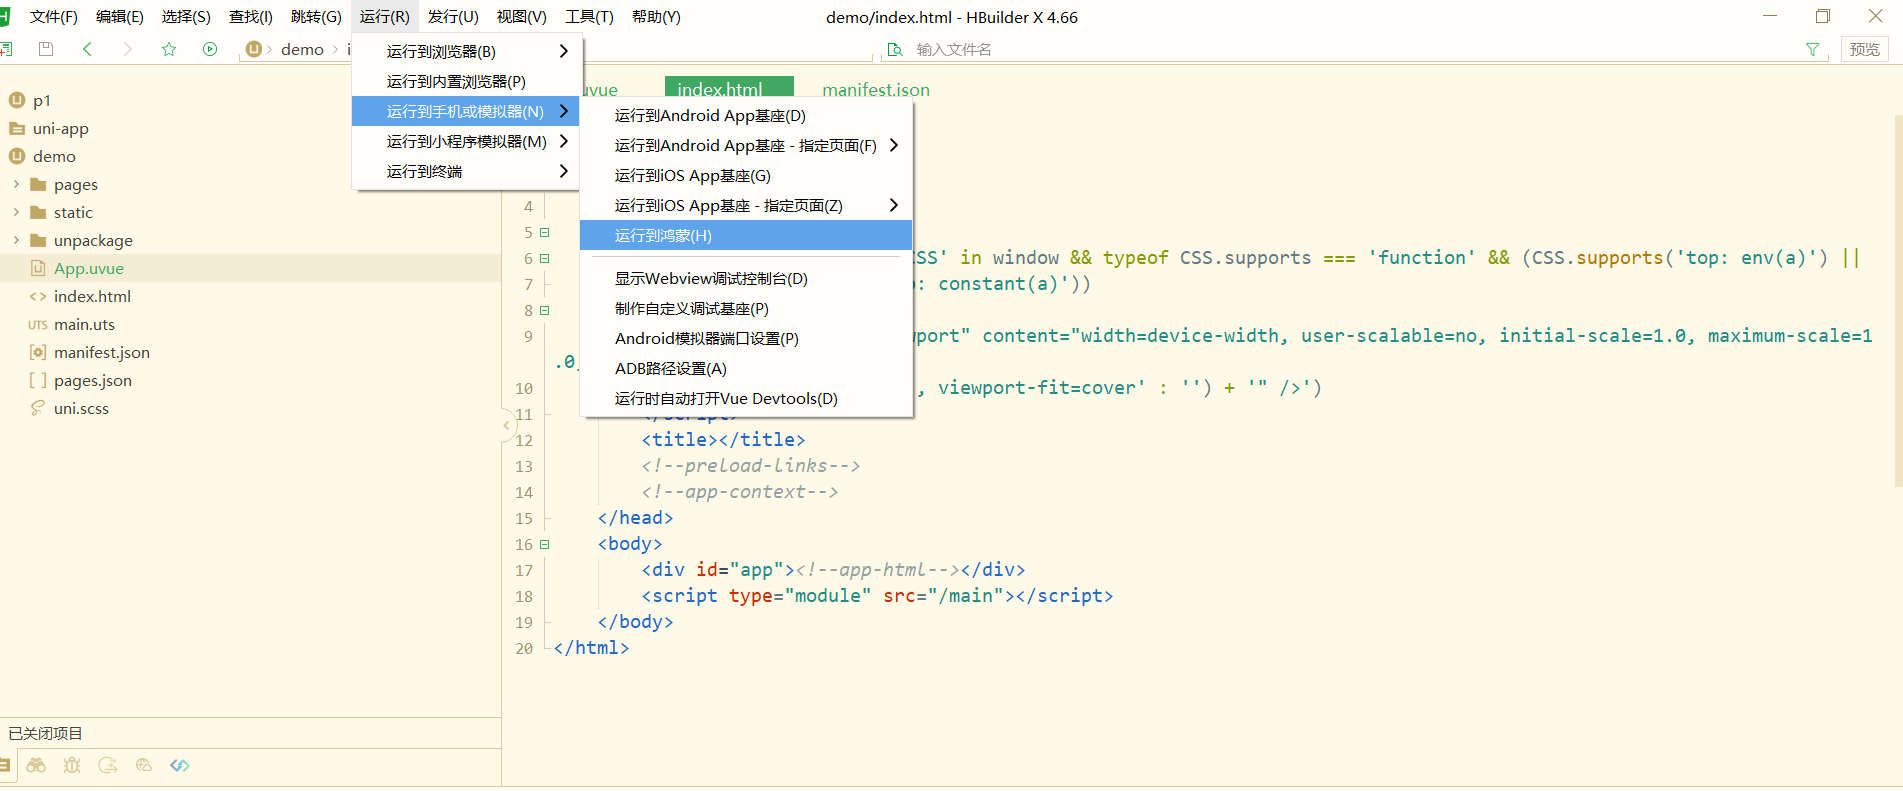Screen dimensions: 1903x791
Task: Expand the pages folder
Action: pos(16,184)
